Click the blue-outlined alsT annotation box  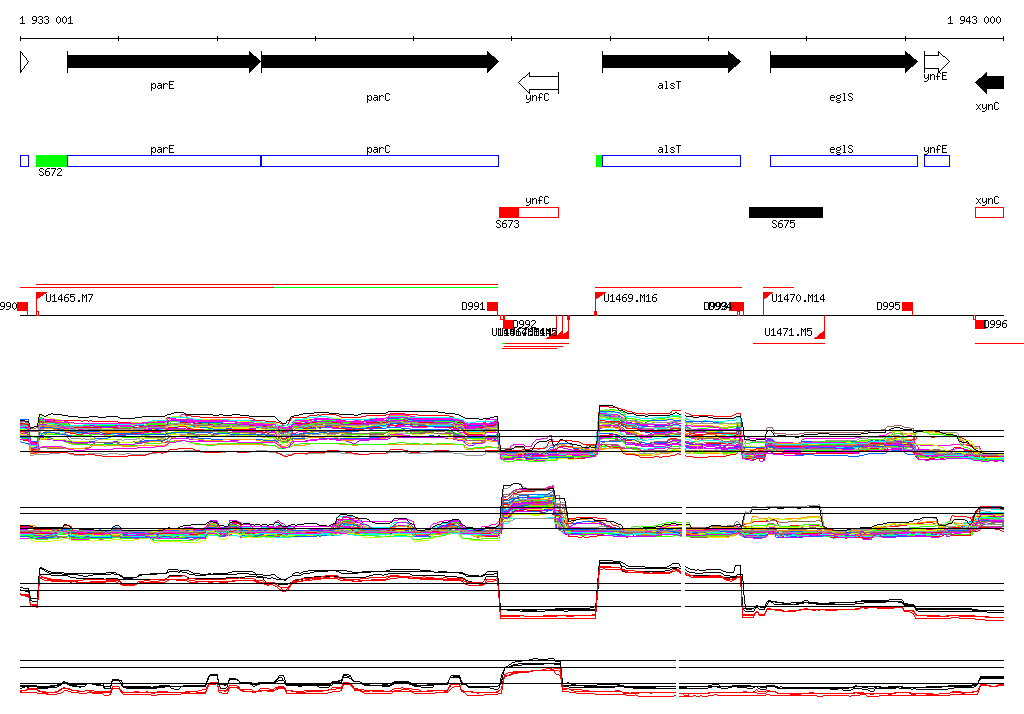point(671,161)
